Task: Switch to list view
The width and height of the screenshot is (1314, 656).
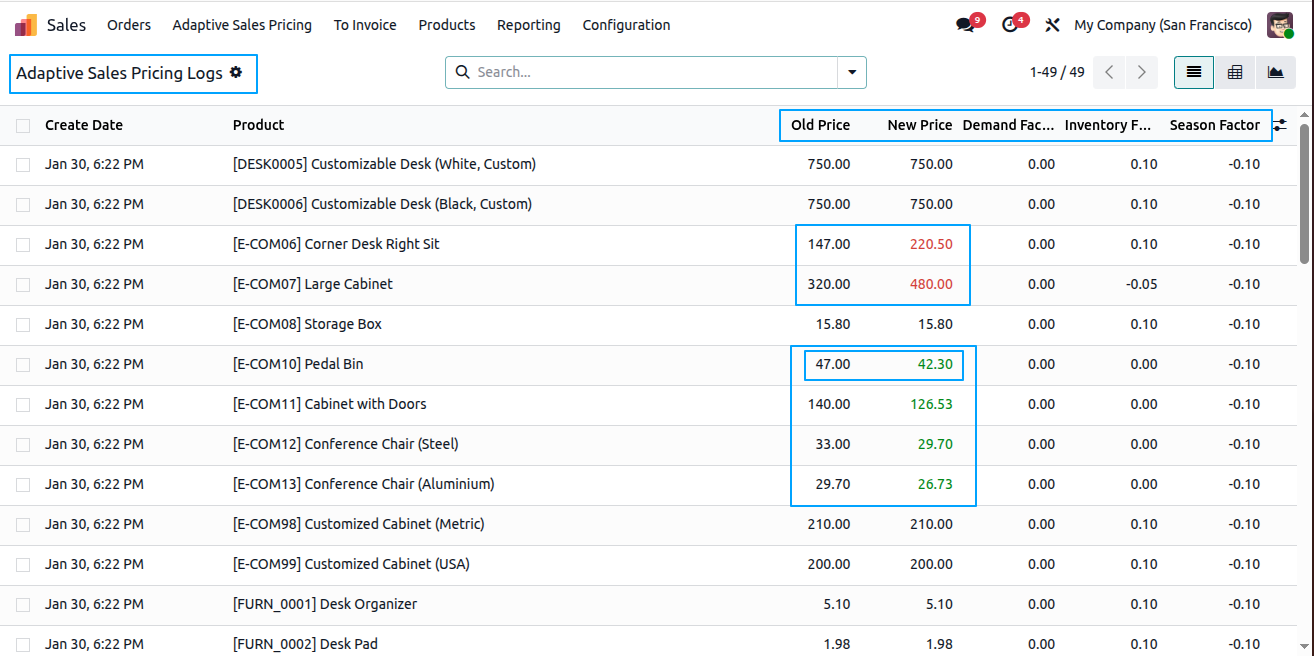Action: coord(1194,72)
